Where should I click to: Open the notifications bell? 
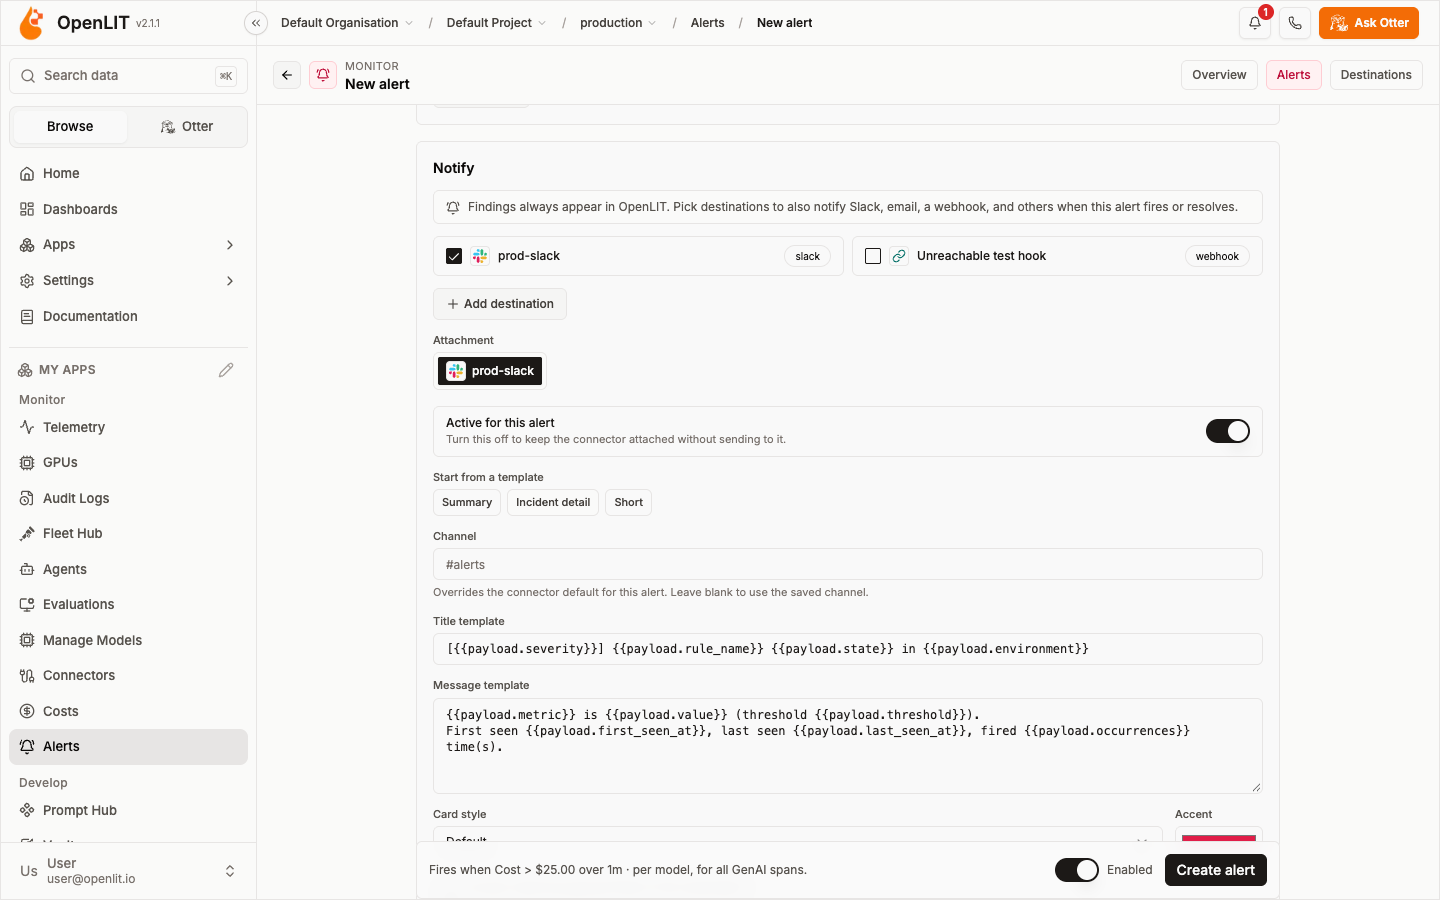pos(1255,23)
